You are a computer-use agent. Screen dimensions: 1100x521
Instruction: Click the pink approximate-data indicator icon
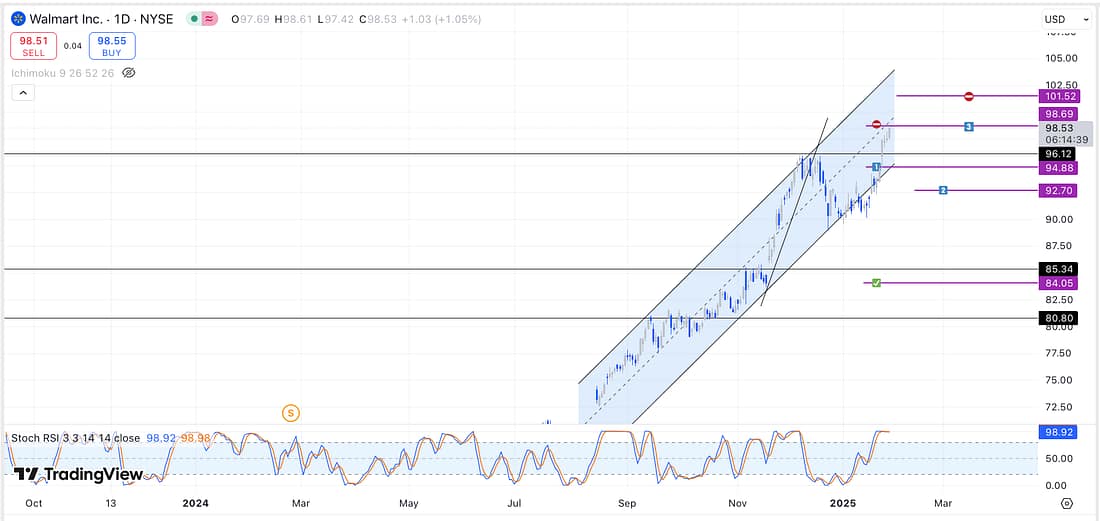211,19
